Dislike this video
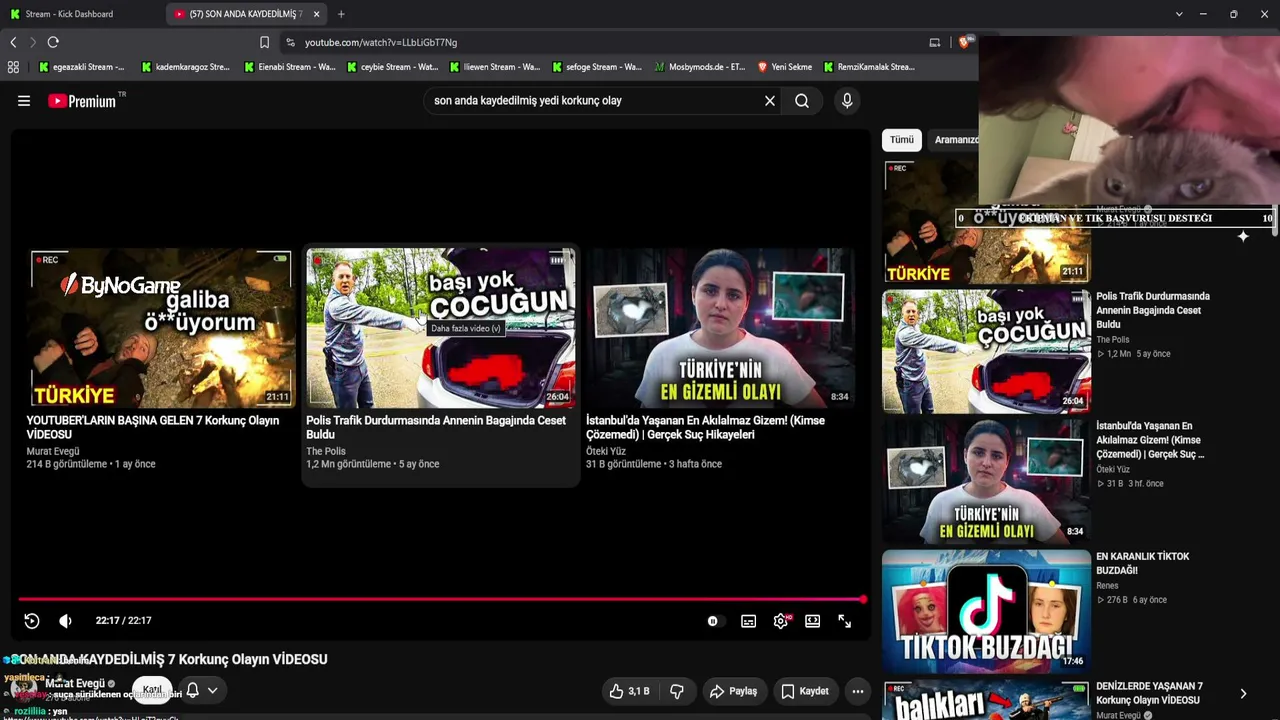 tap(677, 691)
